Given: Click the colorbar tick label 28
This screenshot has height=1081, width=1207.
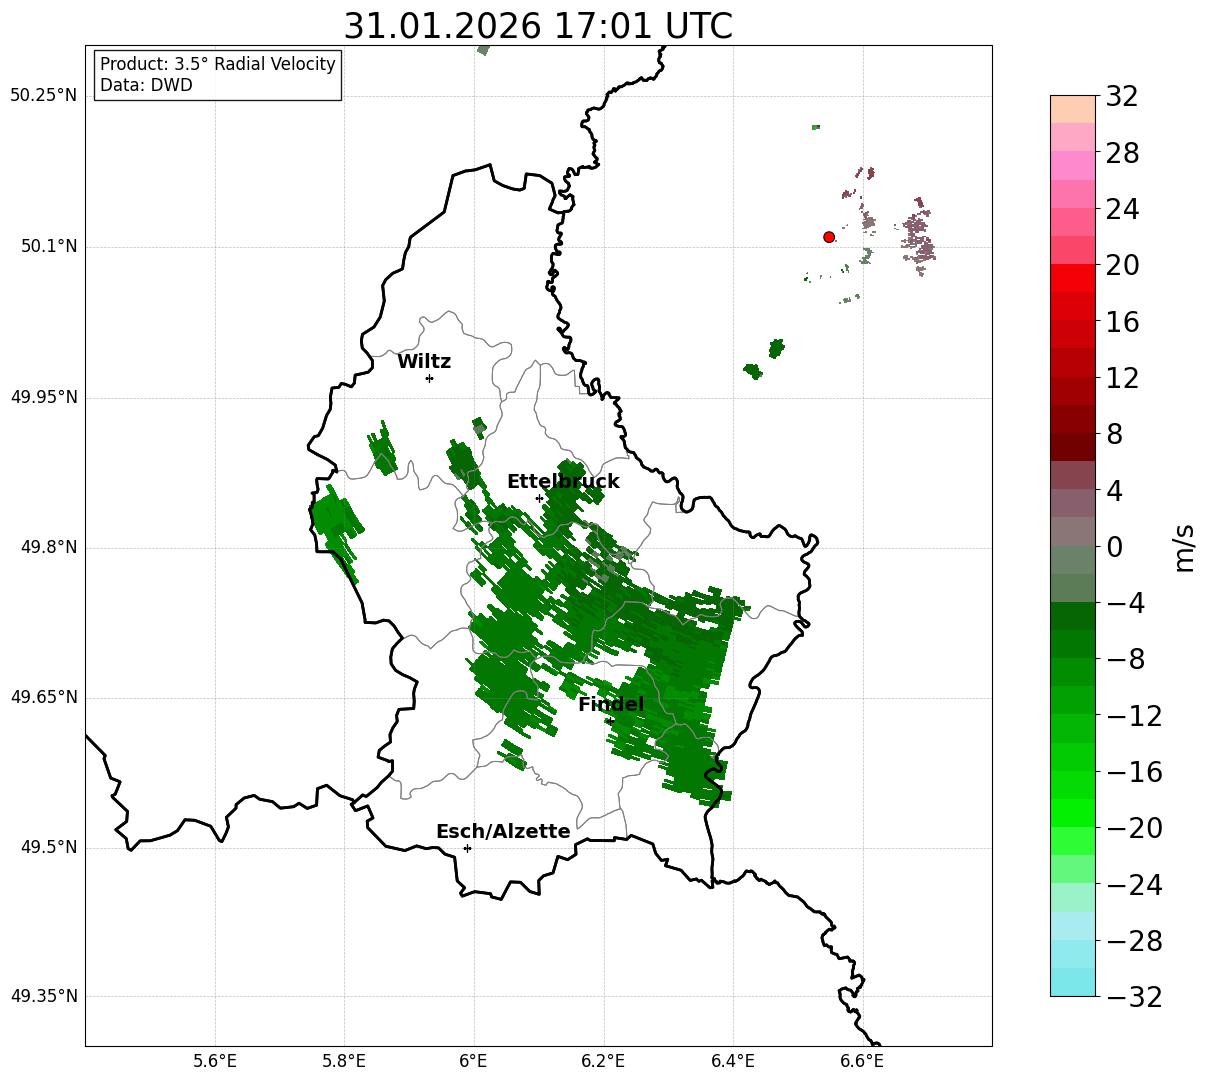Looking at the screenshot, I should coord(1122,153).
